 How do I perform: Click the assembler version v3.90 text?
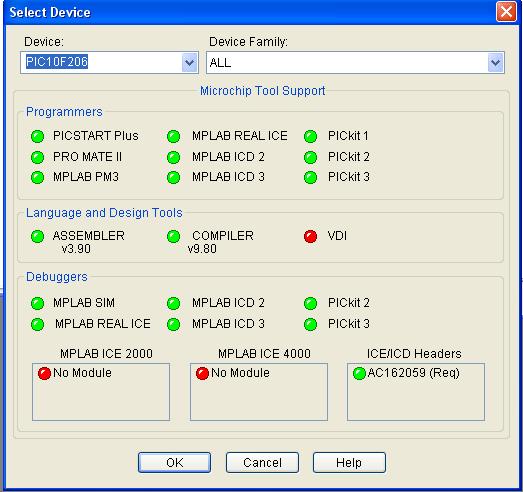(76, 249)
